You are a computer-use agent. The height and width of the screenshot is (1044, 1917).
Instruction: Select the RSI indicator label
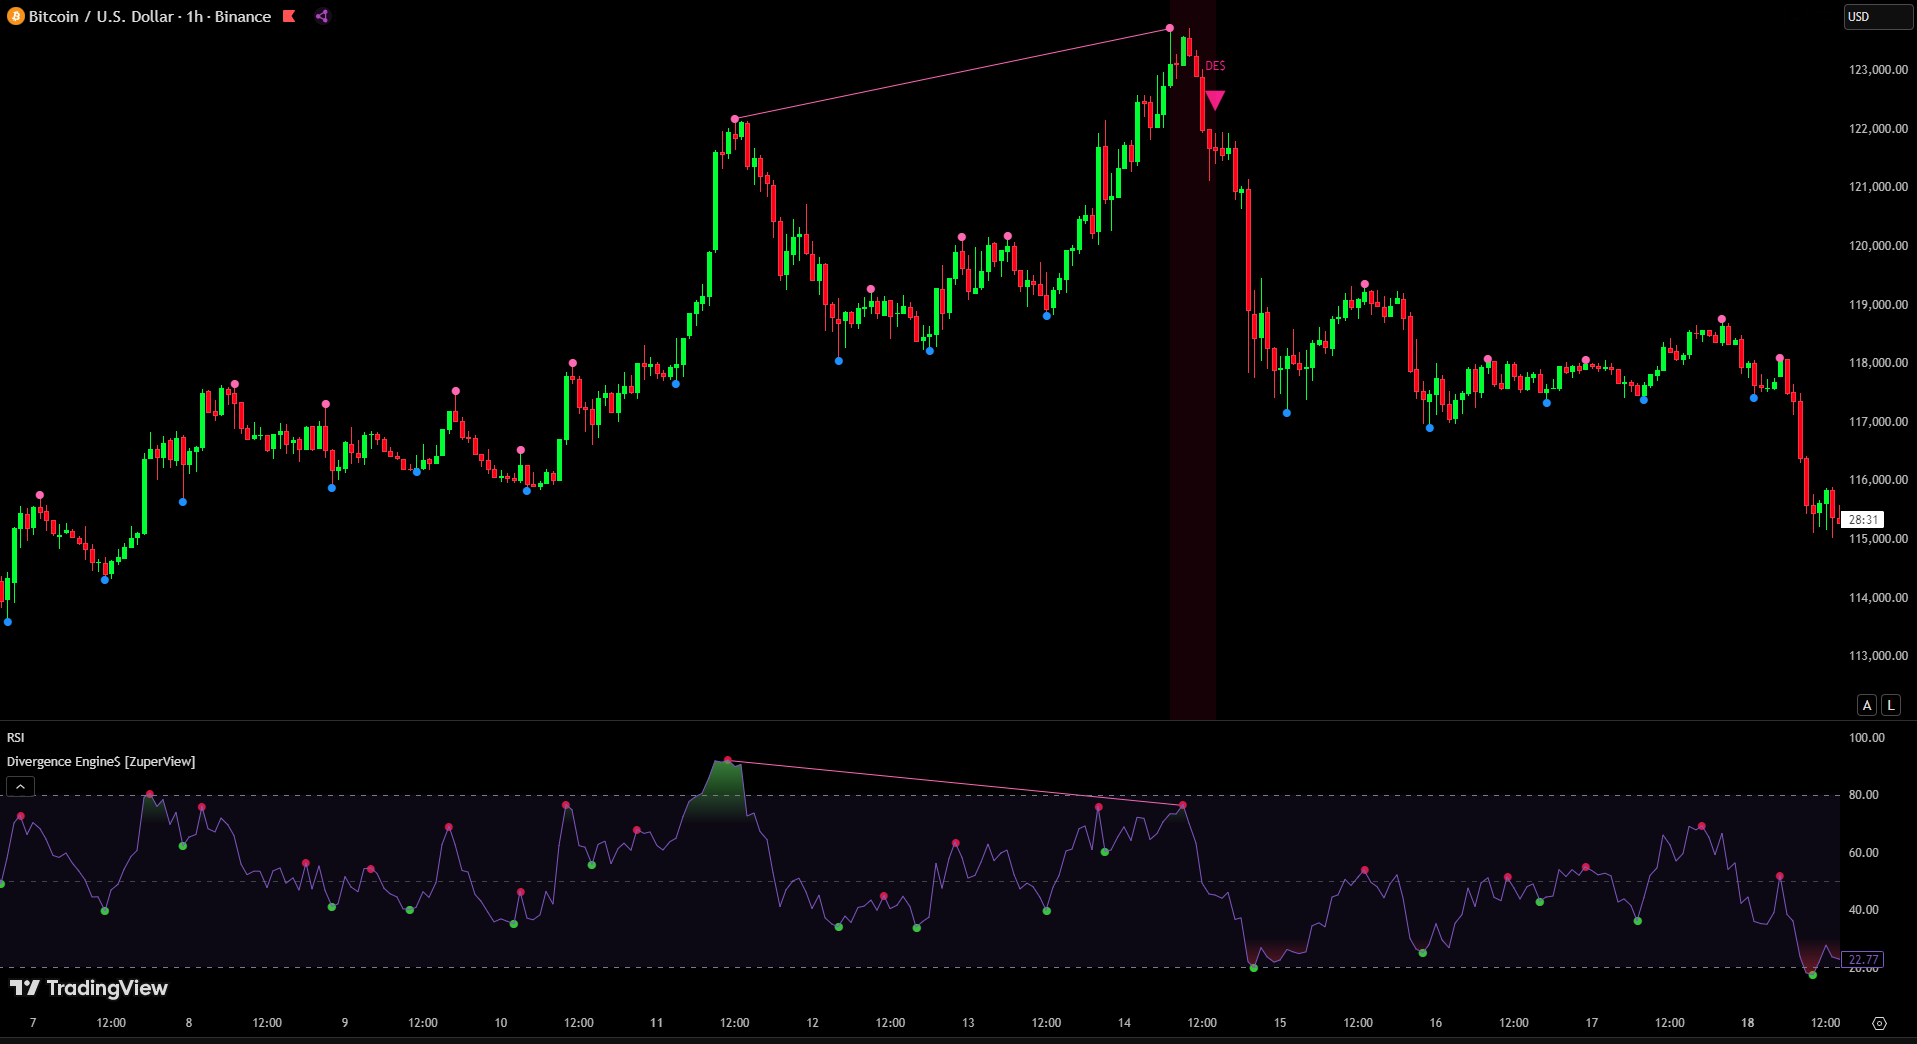point(16,738)
